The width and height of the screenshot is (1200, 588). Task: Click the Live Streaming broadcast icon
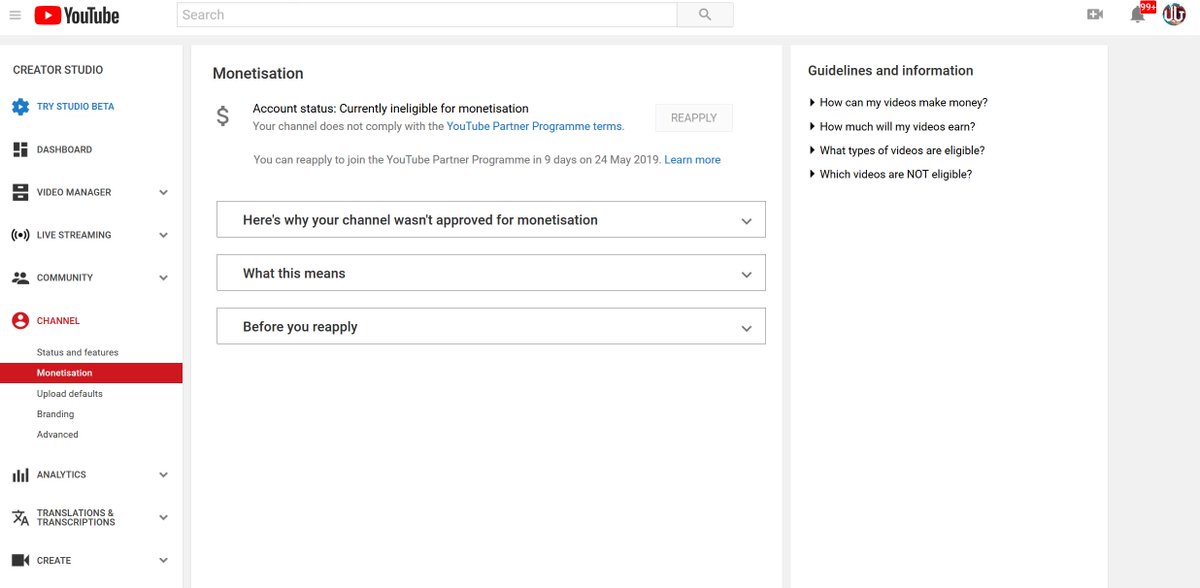point(20,235)
